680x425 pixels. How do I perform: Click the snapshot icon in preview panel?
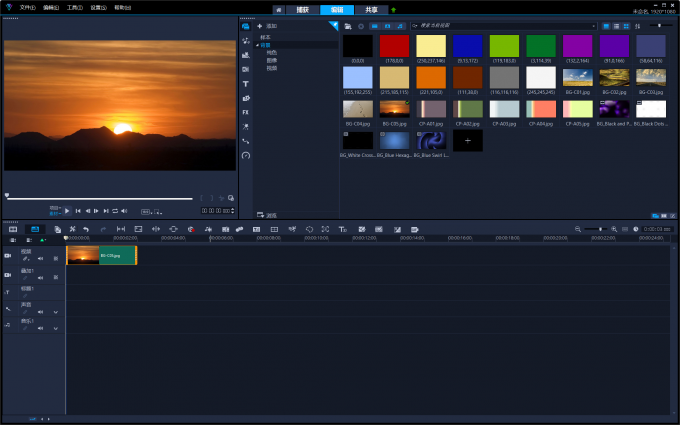pos(231,198)
